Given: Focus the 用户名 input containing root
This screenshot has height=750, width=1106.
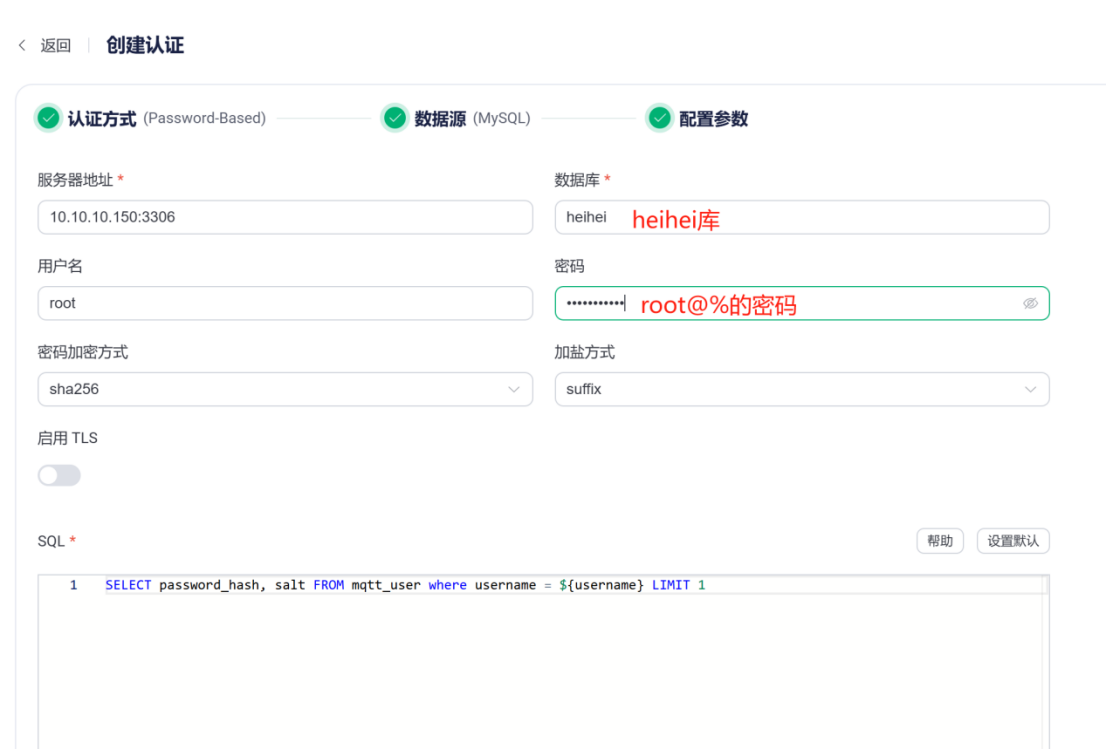Looking at the screenshot, I should tap(285, 303).
